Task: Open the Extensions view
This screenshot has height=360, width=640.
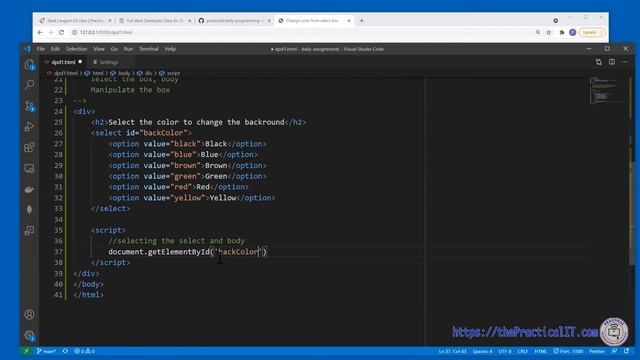Action: (29, 147)
